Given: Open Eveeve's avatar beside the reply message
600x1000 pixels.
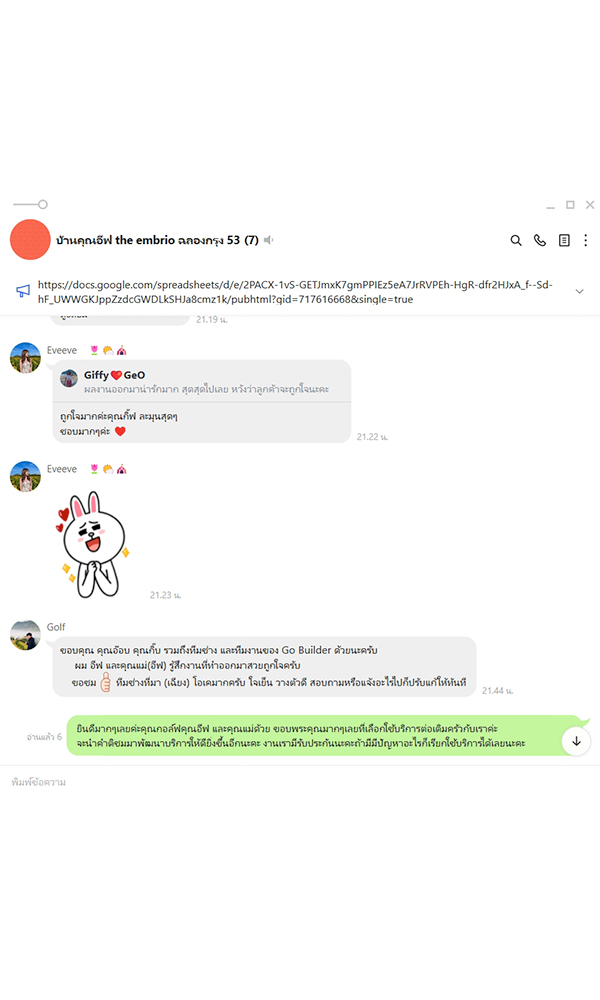Looking at the screenshot, I should pos(26,358).
